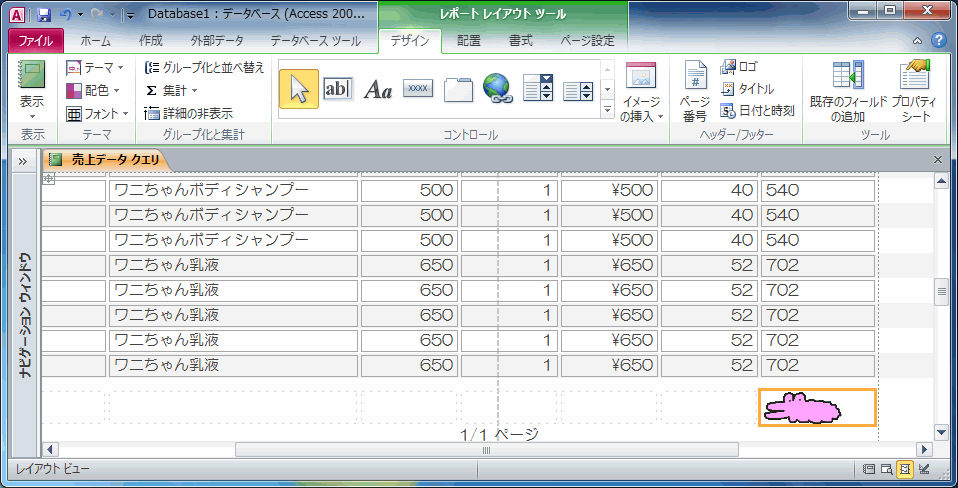The image size is (958, 488).
Task: Choose the Combo Box control
Action: click(x=538, y=89)
